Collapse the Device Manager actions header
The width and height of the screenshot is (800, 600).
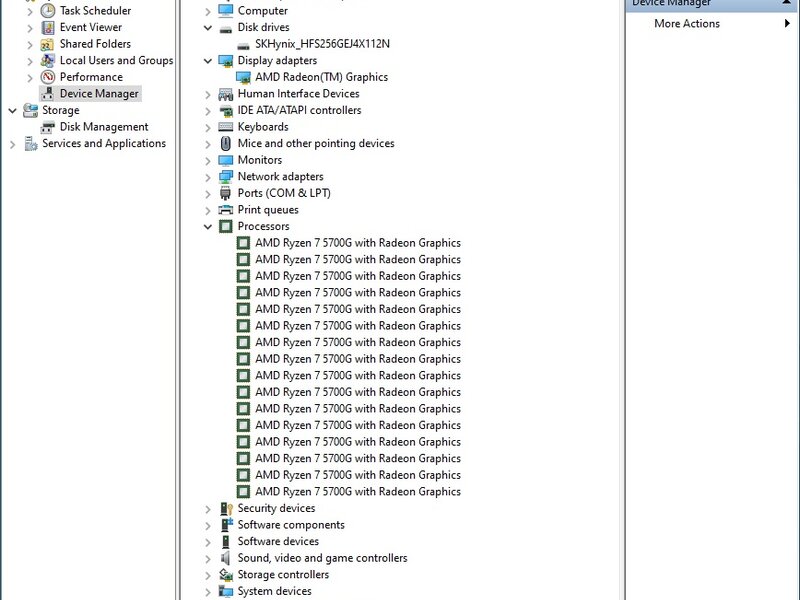click(789, 3)
